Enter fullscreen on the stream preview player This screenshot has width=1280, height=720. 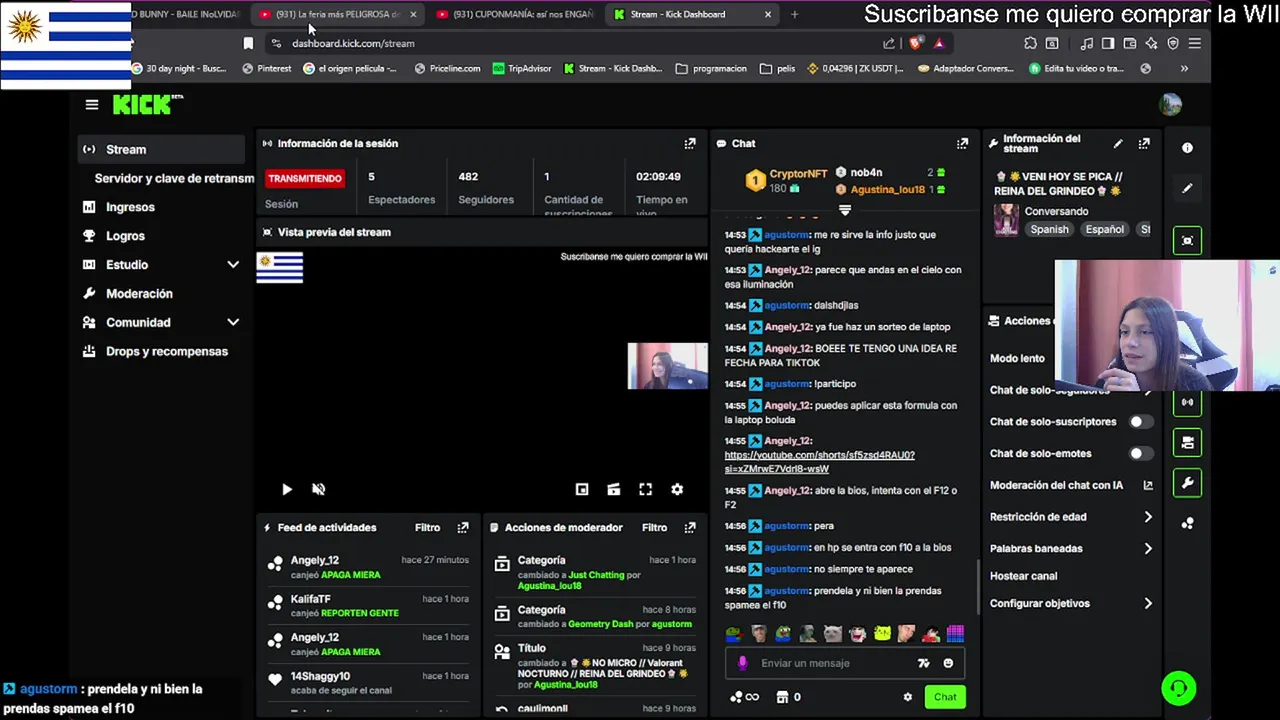click(x=645, y=489)
